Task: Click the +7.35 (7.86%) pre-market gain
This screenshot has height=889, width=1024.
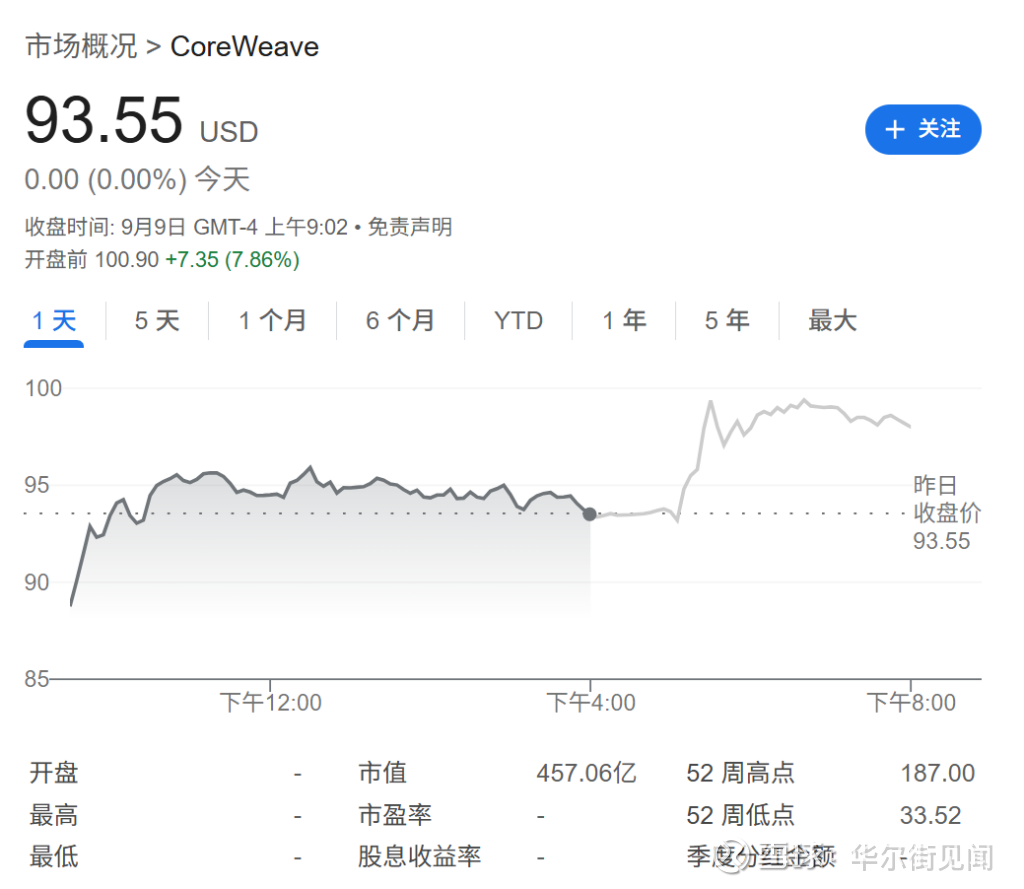Action: [x=232, y=260]
